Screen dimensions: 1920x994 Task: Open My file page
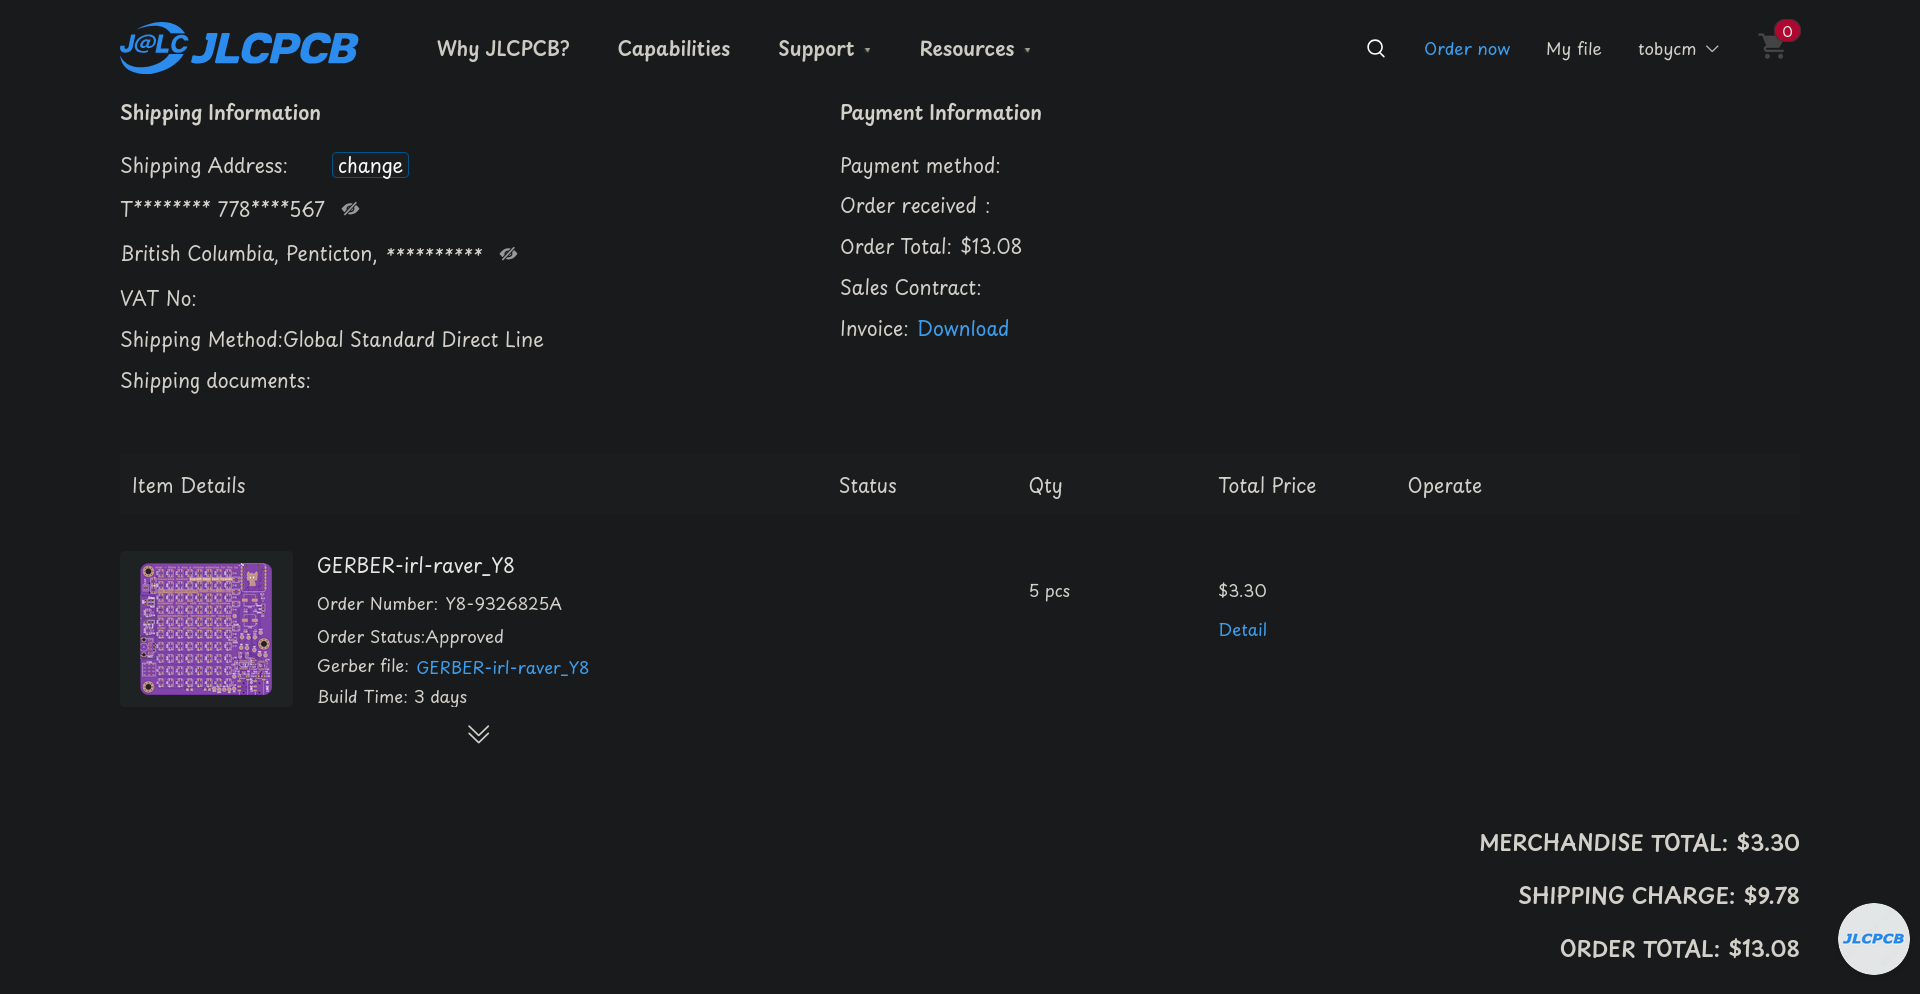(x=1574, y=49)
